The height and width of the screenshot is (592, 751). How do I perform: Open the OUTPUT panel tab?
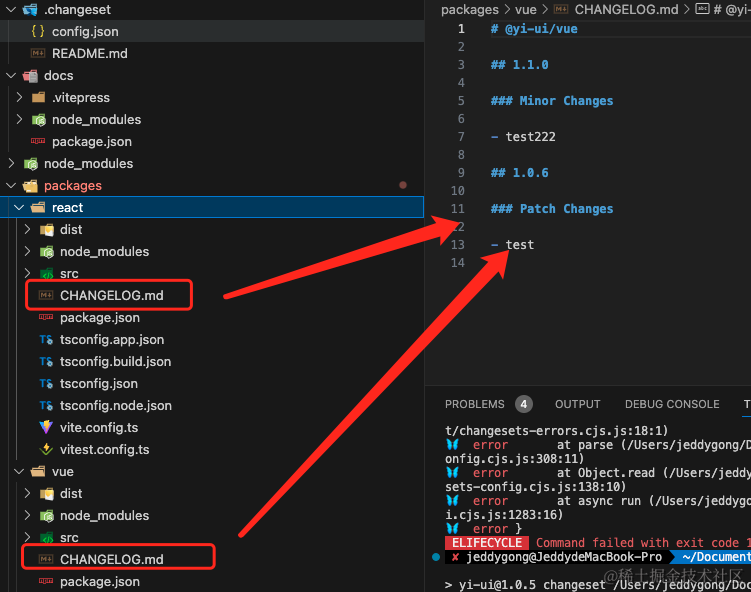pos(578,404)
